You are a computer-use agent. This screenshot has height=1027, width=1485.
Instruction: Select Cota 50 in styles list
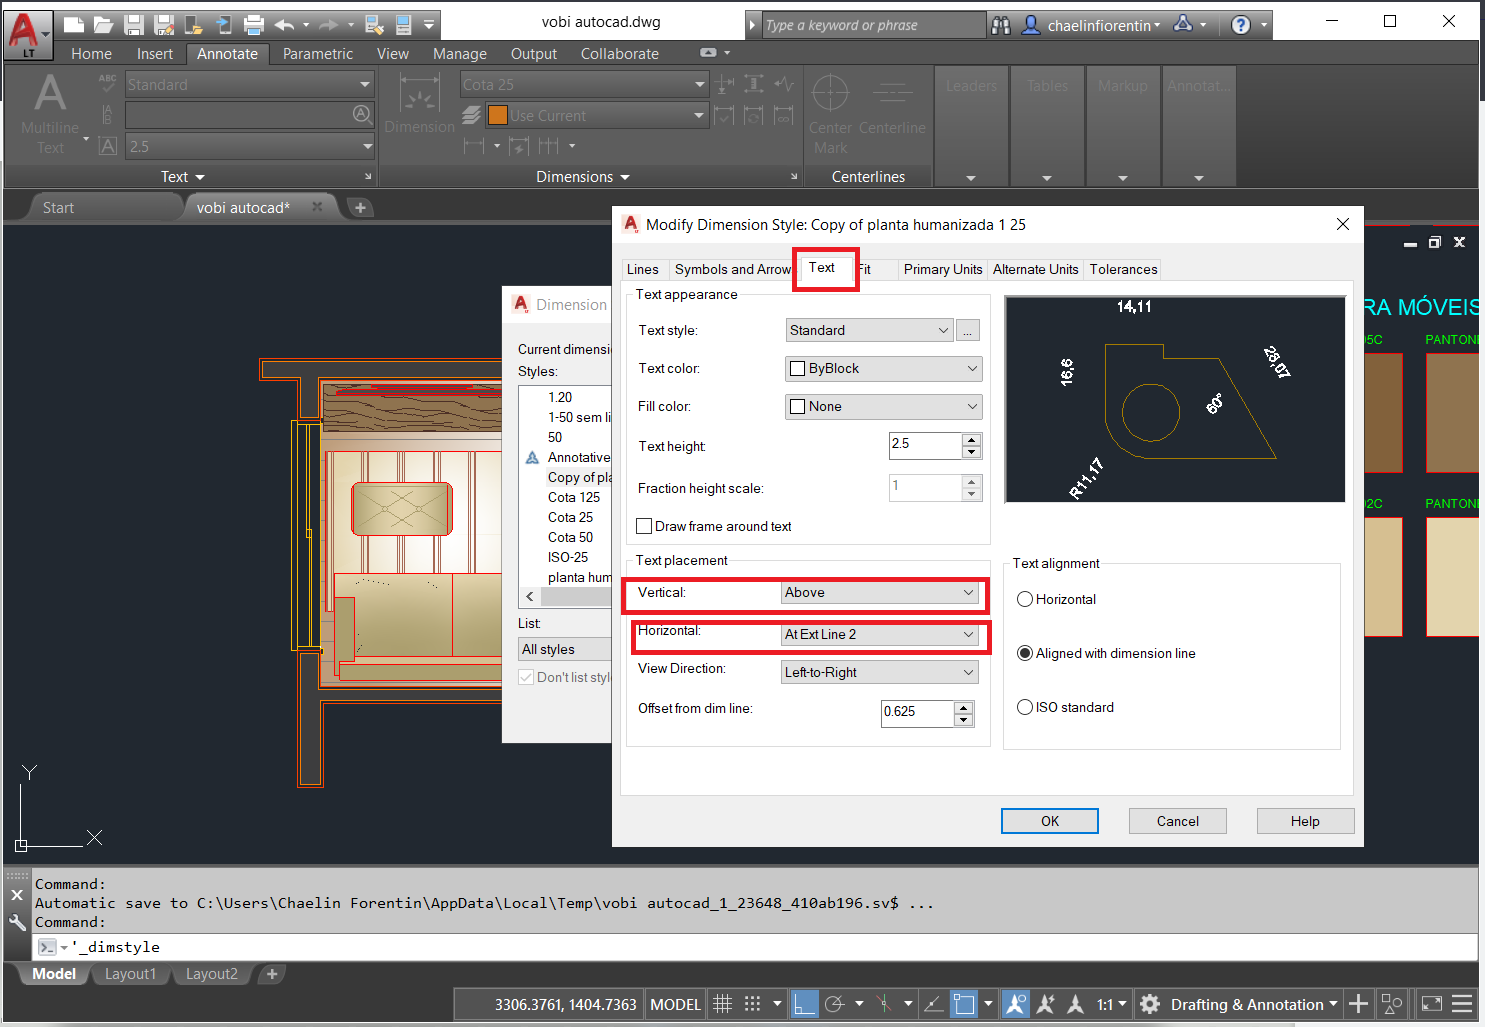(570, 537)
